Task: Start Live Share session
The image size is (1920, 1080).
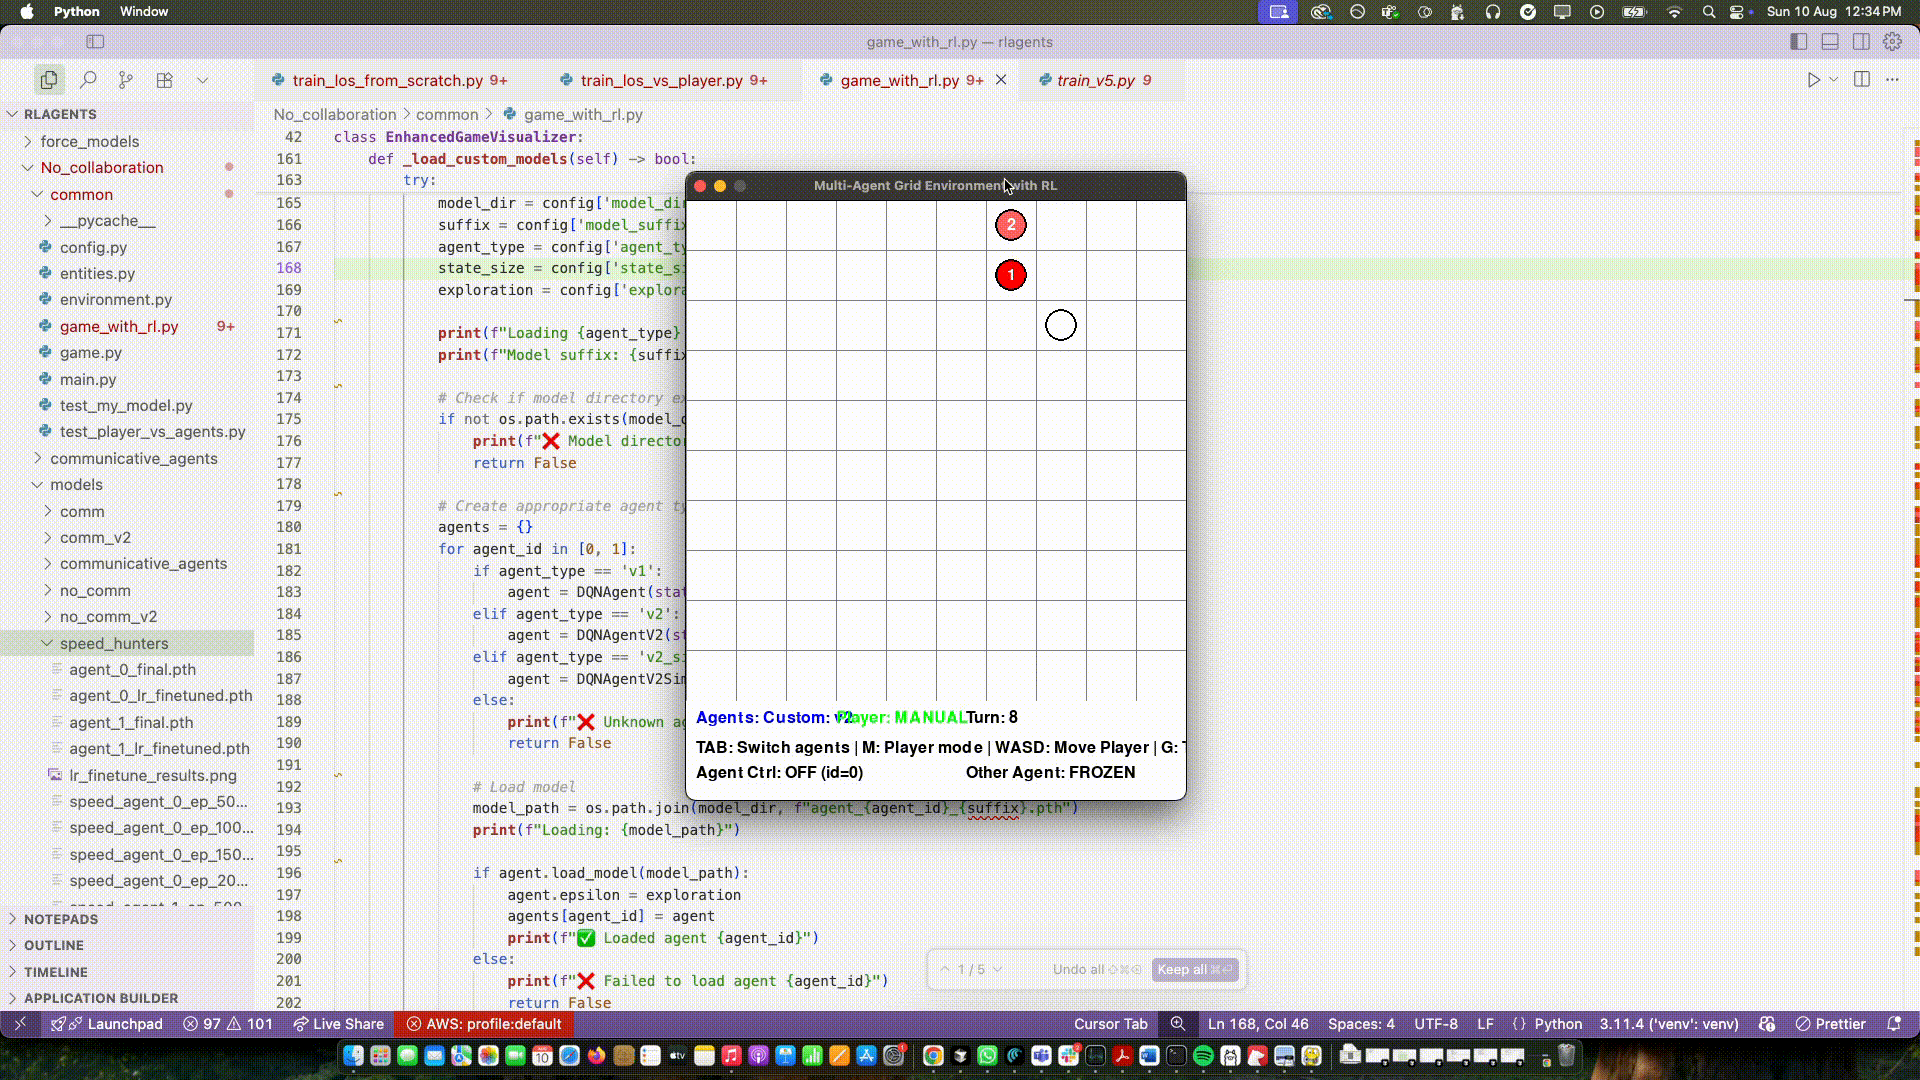Action: 339,1023
